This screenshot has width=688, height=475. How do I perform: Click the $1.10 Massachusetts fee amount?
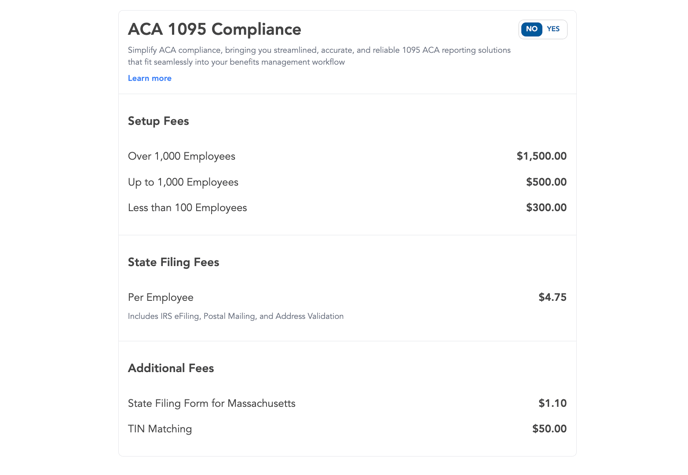click(x=552, y=403)
